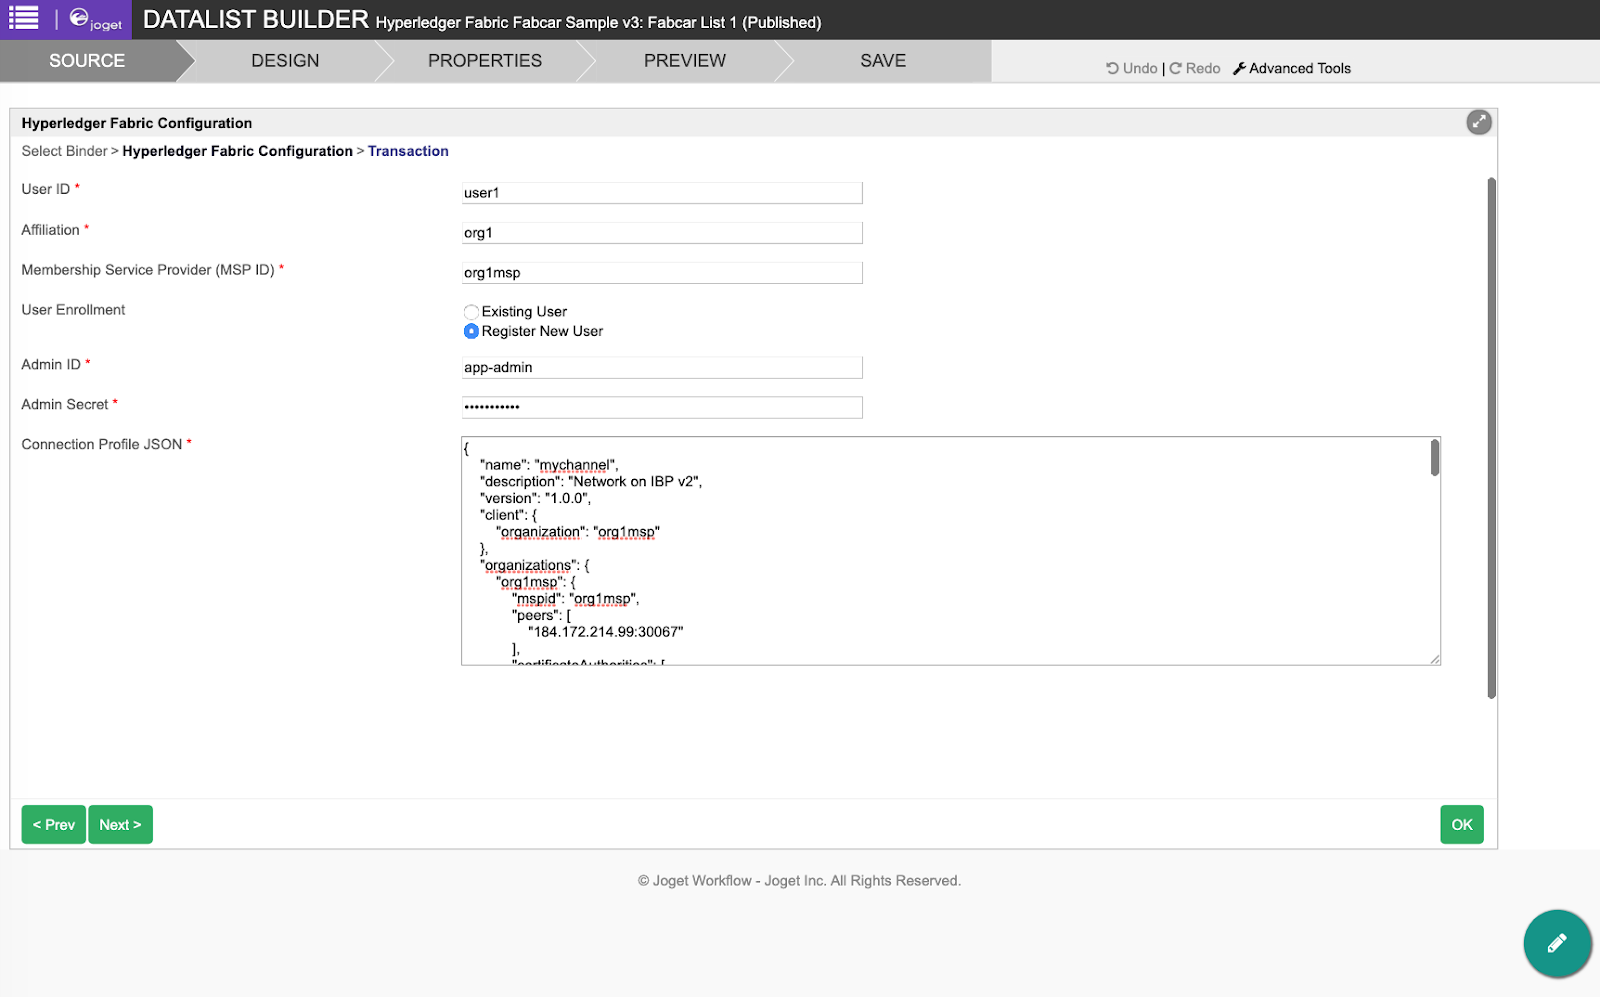This screenshot has height=997, width=1600.
Task: Click the Joget Workflow copyright footer text
Action: [799, 881]
